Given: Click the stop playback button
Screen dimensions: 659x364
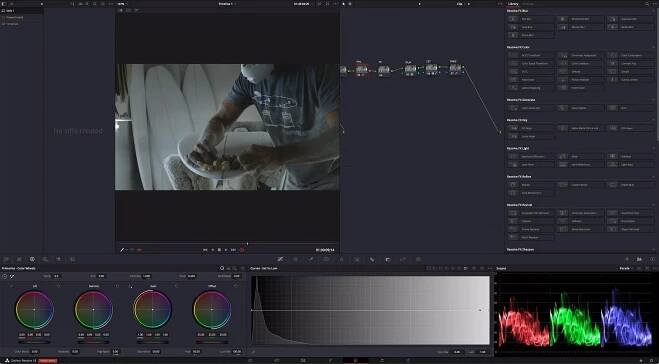Looking at the screenshot, I should click(219, 250).
